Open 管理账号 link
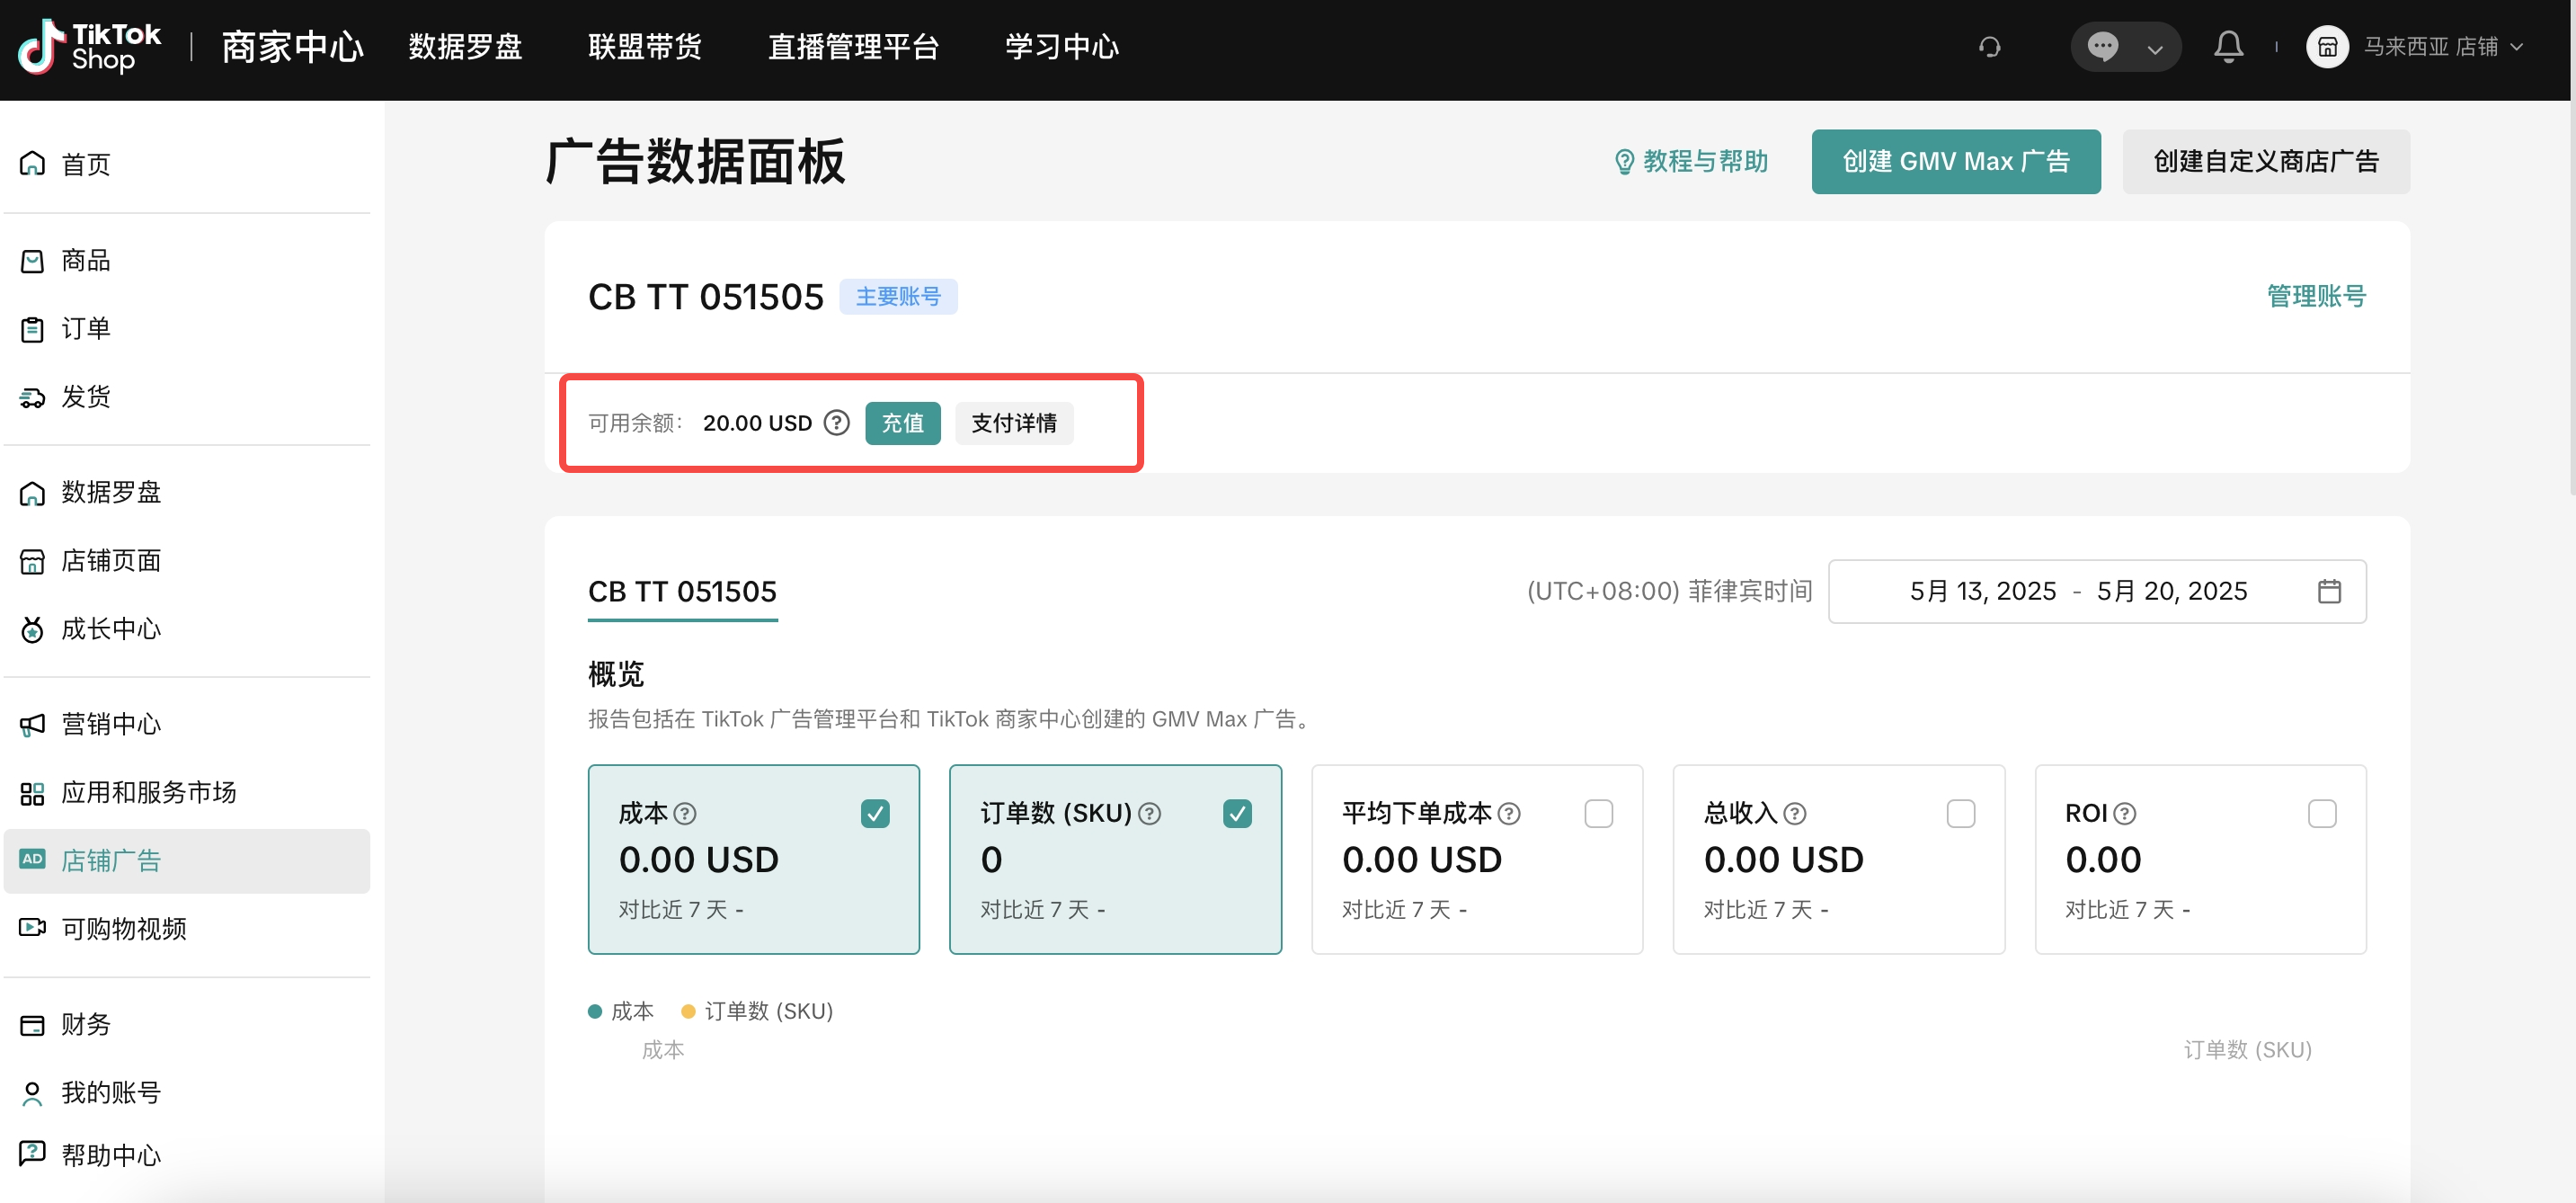 2317,296
